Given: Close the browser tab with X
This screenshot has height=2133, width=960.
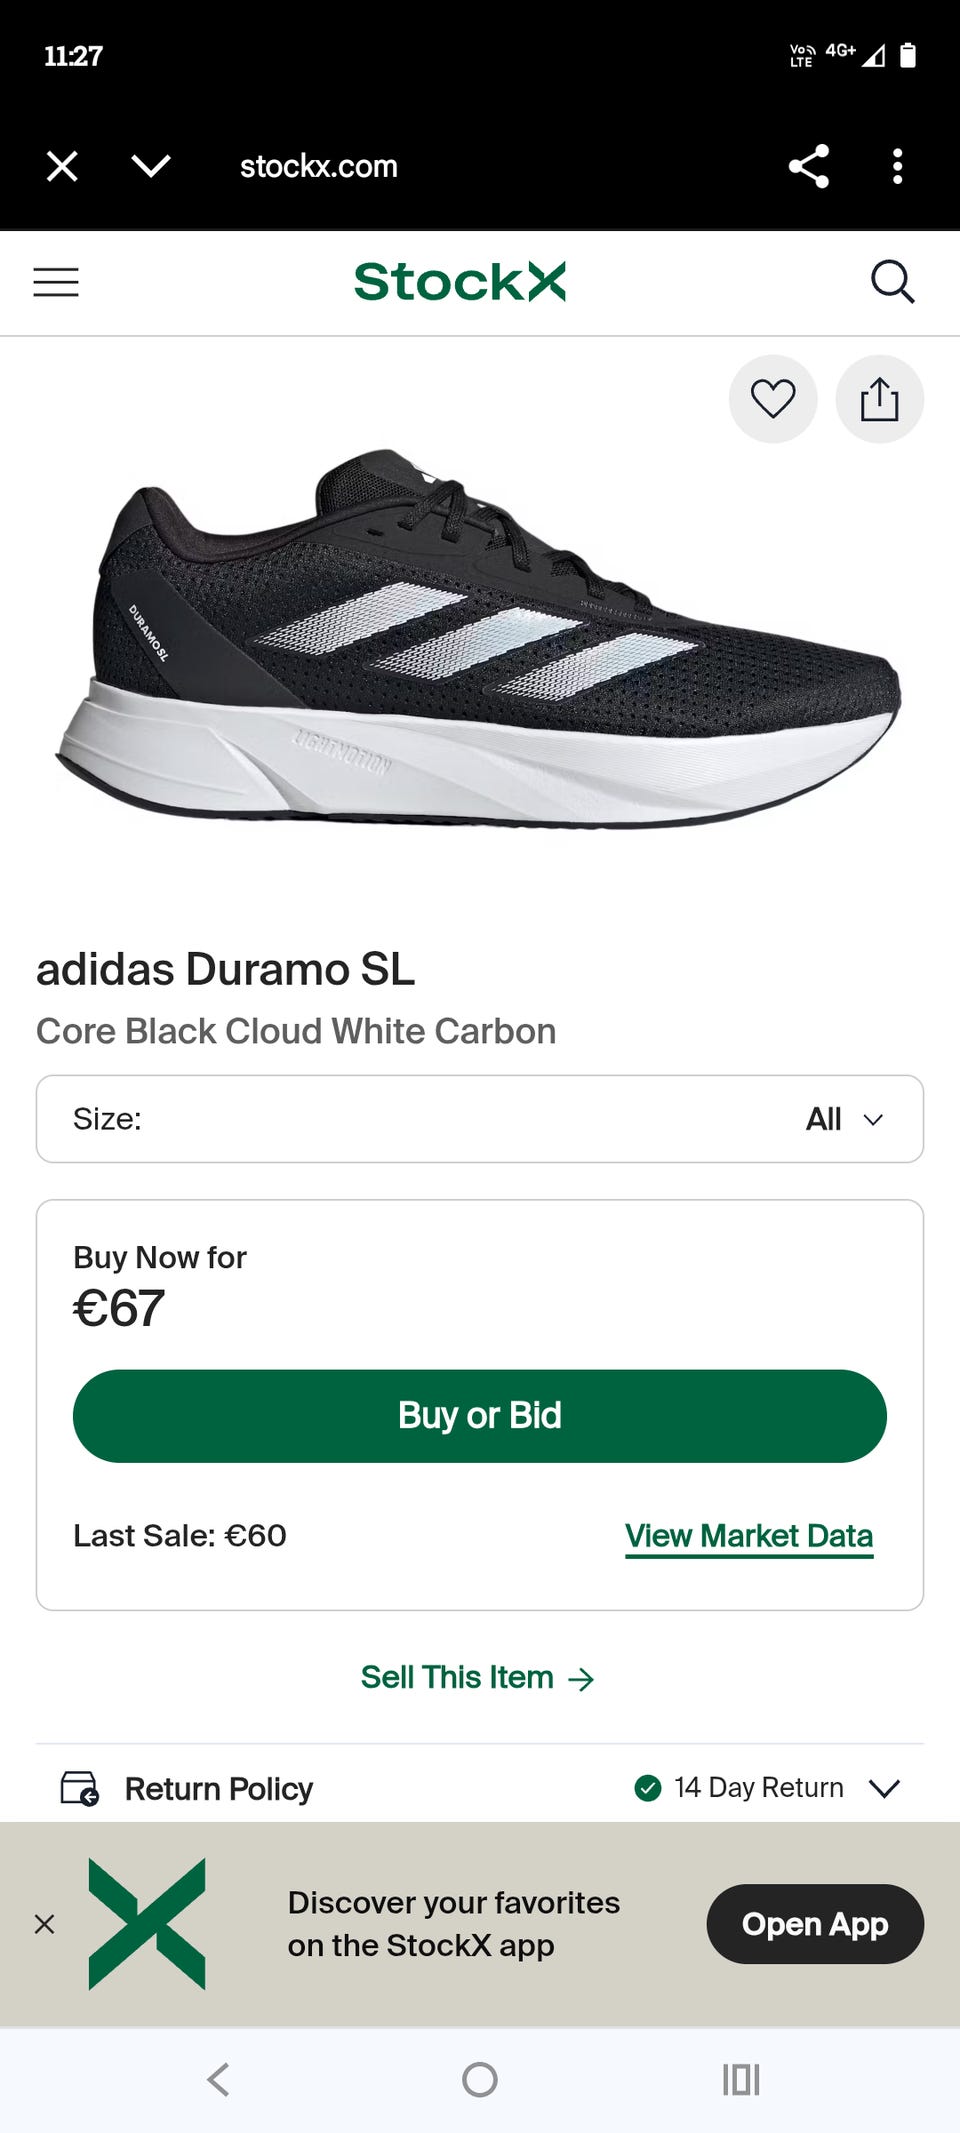Looking at the screenshot, I should coord(62,166).
